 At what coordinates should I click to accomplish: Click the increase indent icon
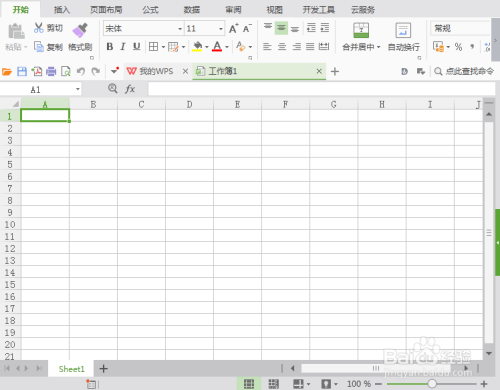(325, 28)
